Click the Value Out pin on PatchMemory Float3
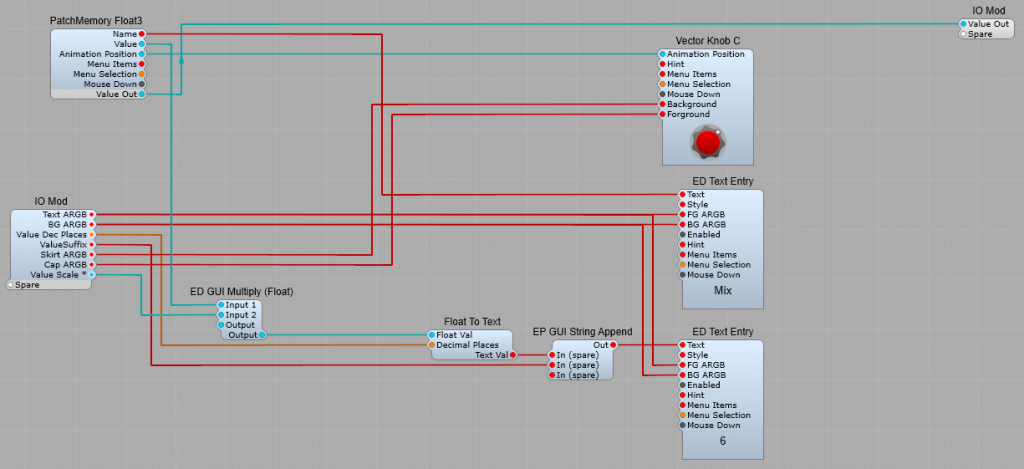Image resolution: width=1024 pixels, height=469 pixels. (142, 94)
